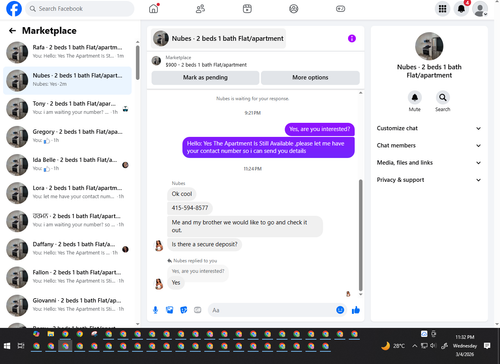Click the conversation list scrollbar thumb
500x364 pixels.
pos(138,63)
